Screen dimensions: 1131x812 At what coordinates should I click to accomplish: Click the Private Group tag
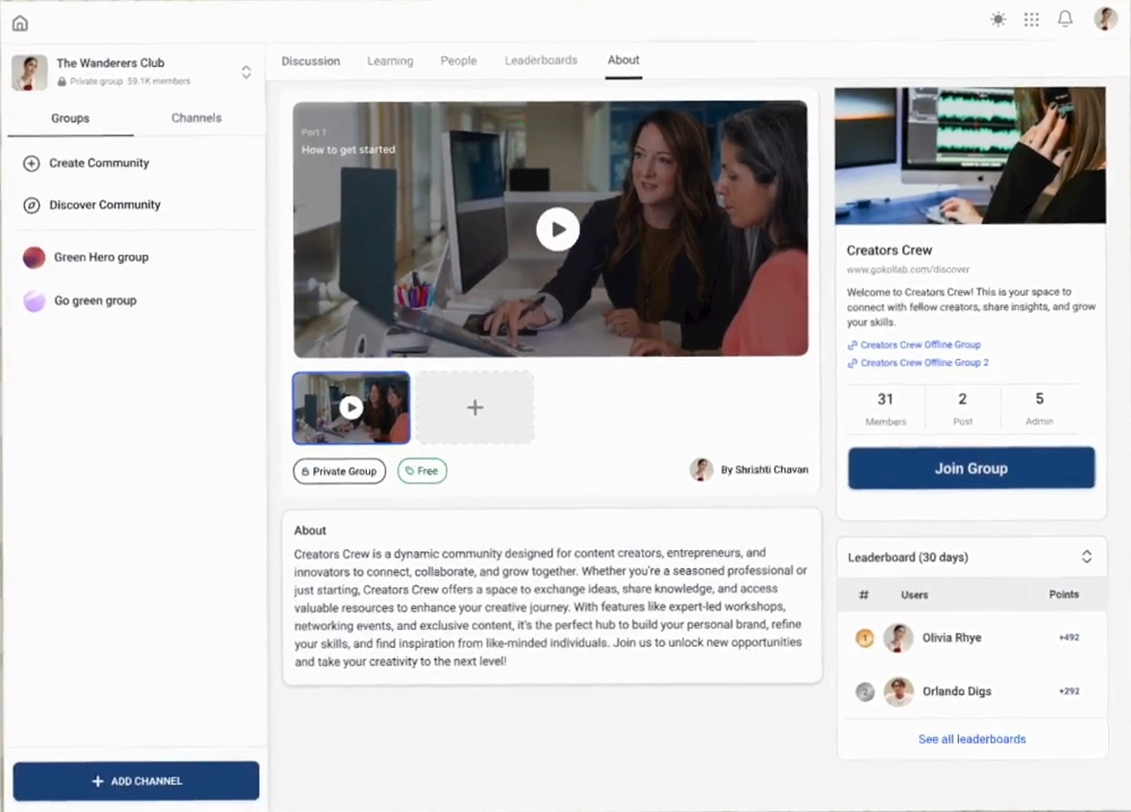339,471
